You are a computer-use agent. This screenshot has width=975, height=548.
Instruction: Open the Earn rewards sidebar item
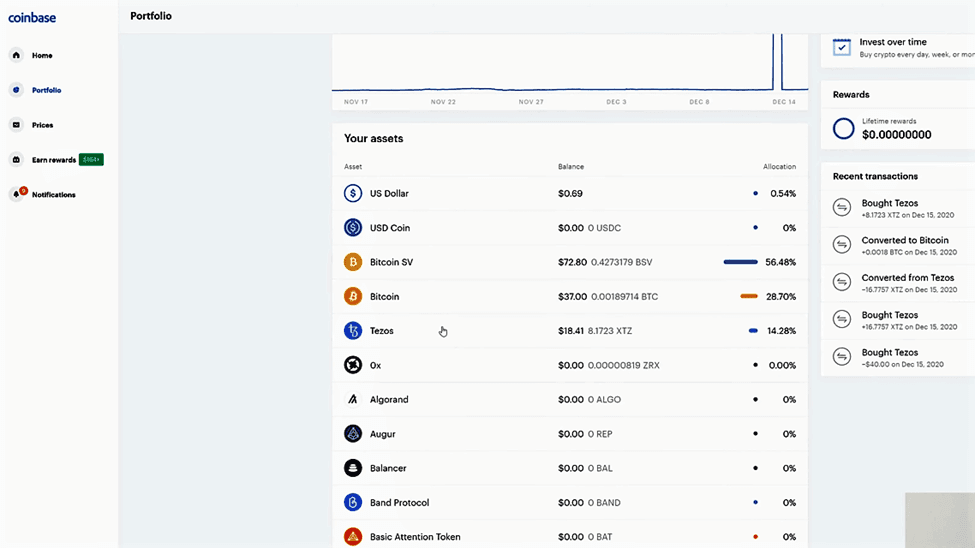tap(53, 160)
